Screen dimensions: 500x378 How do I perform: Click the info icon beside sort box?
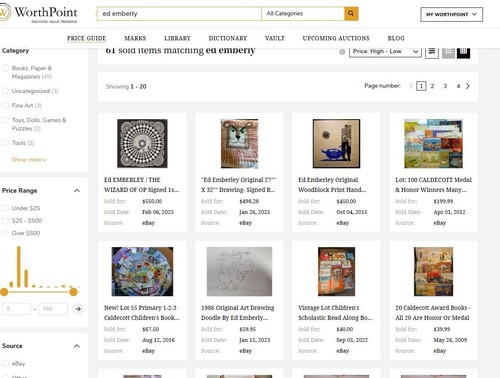(x=342, y=52)
